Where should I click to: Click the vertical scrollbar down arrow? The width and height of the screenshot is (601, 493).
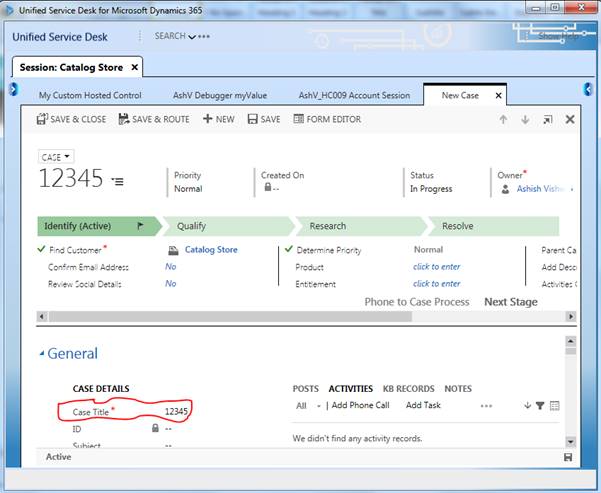click(x=571, y=442)
